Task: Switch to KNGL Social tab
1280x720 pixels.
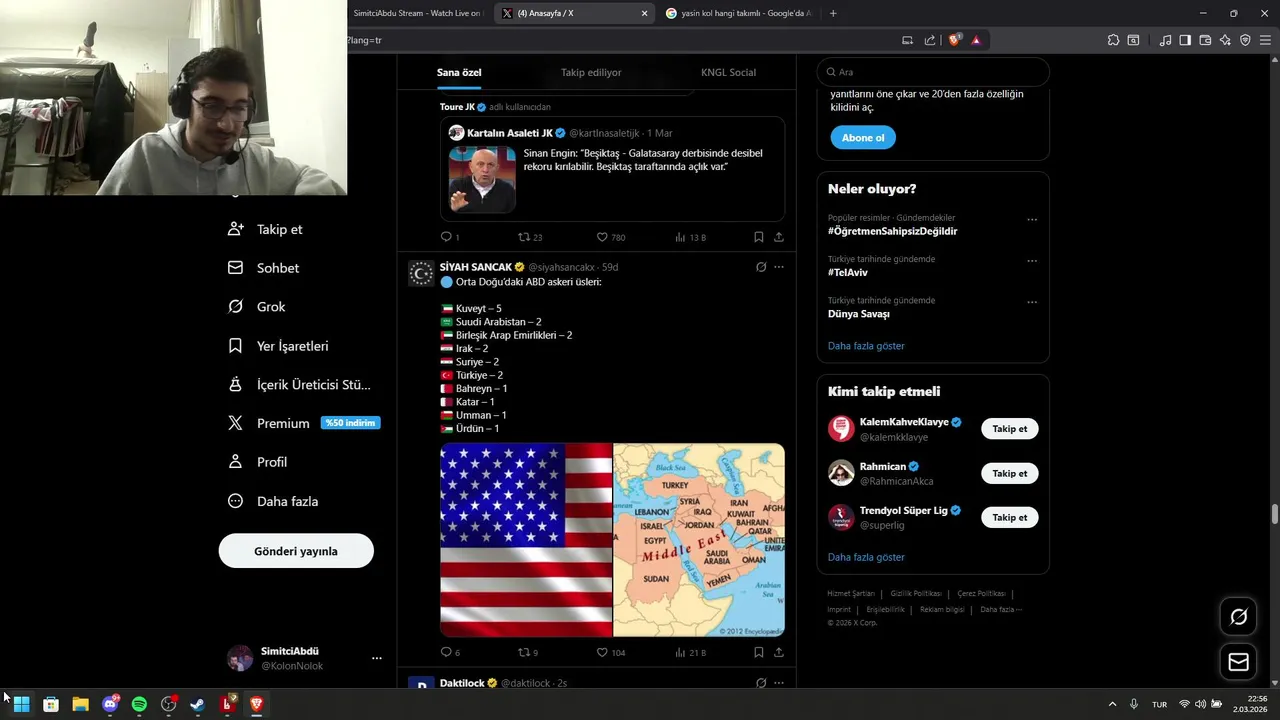Action: click(728, 73)
